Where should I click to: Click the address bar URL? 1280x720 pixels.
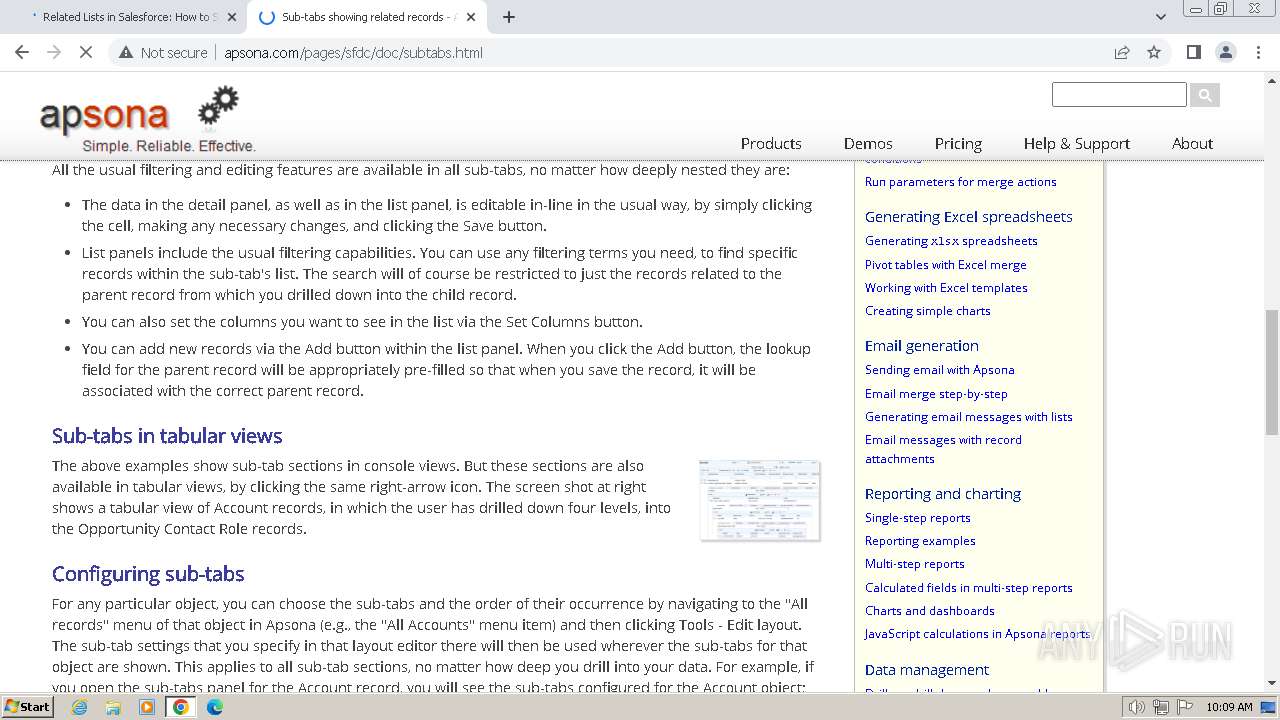(x=353, y=52)
